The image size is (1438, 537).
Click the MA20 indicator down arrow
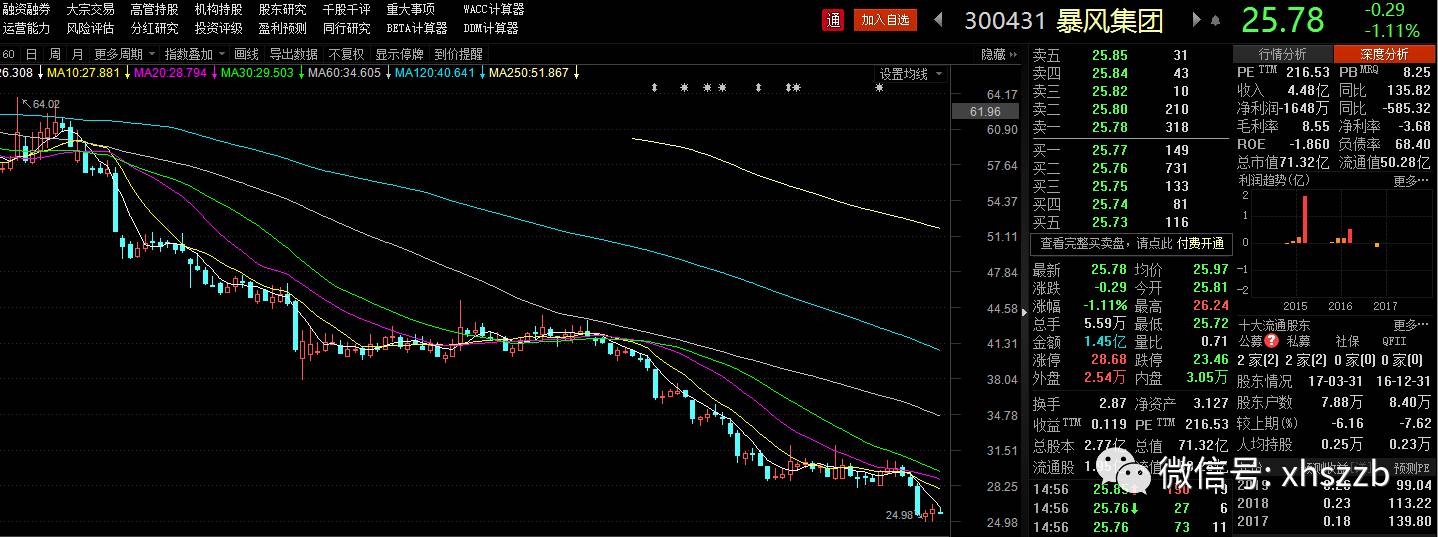[x=213, y=72]
